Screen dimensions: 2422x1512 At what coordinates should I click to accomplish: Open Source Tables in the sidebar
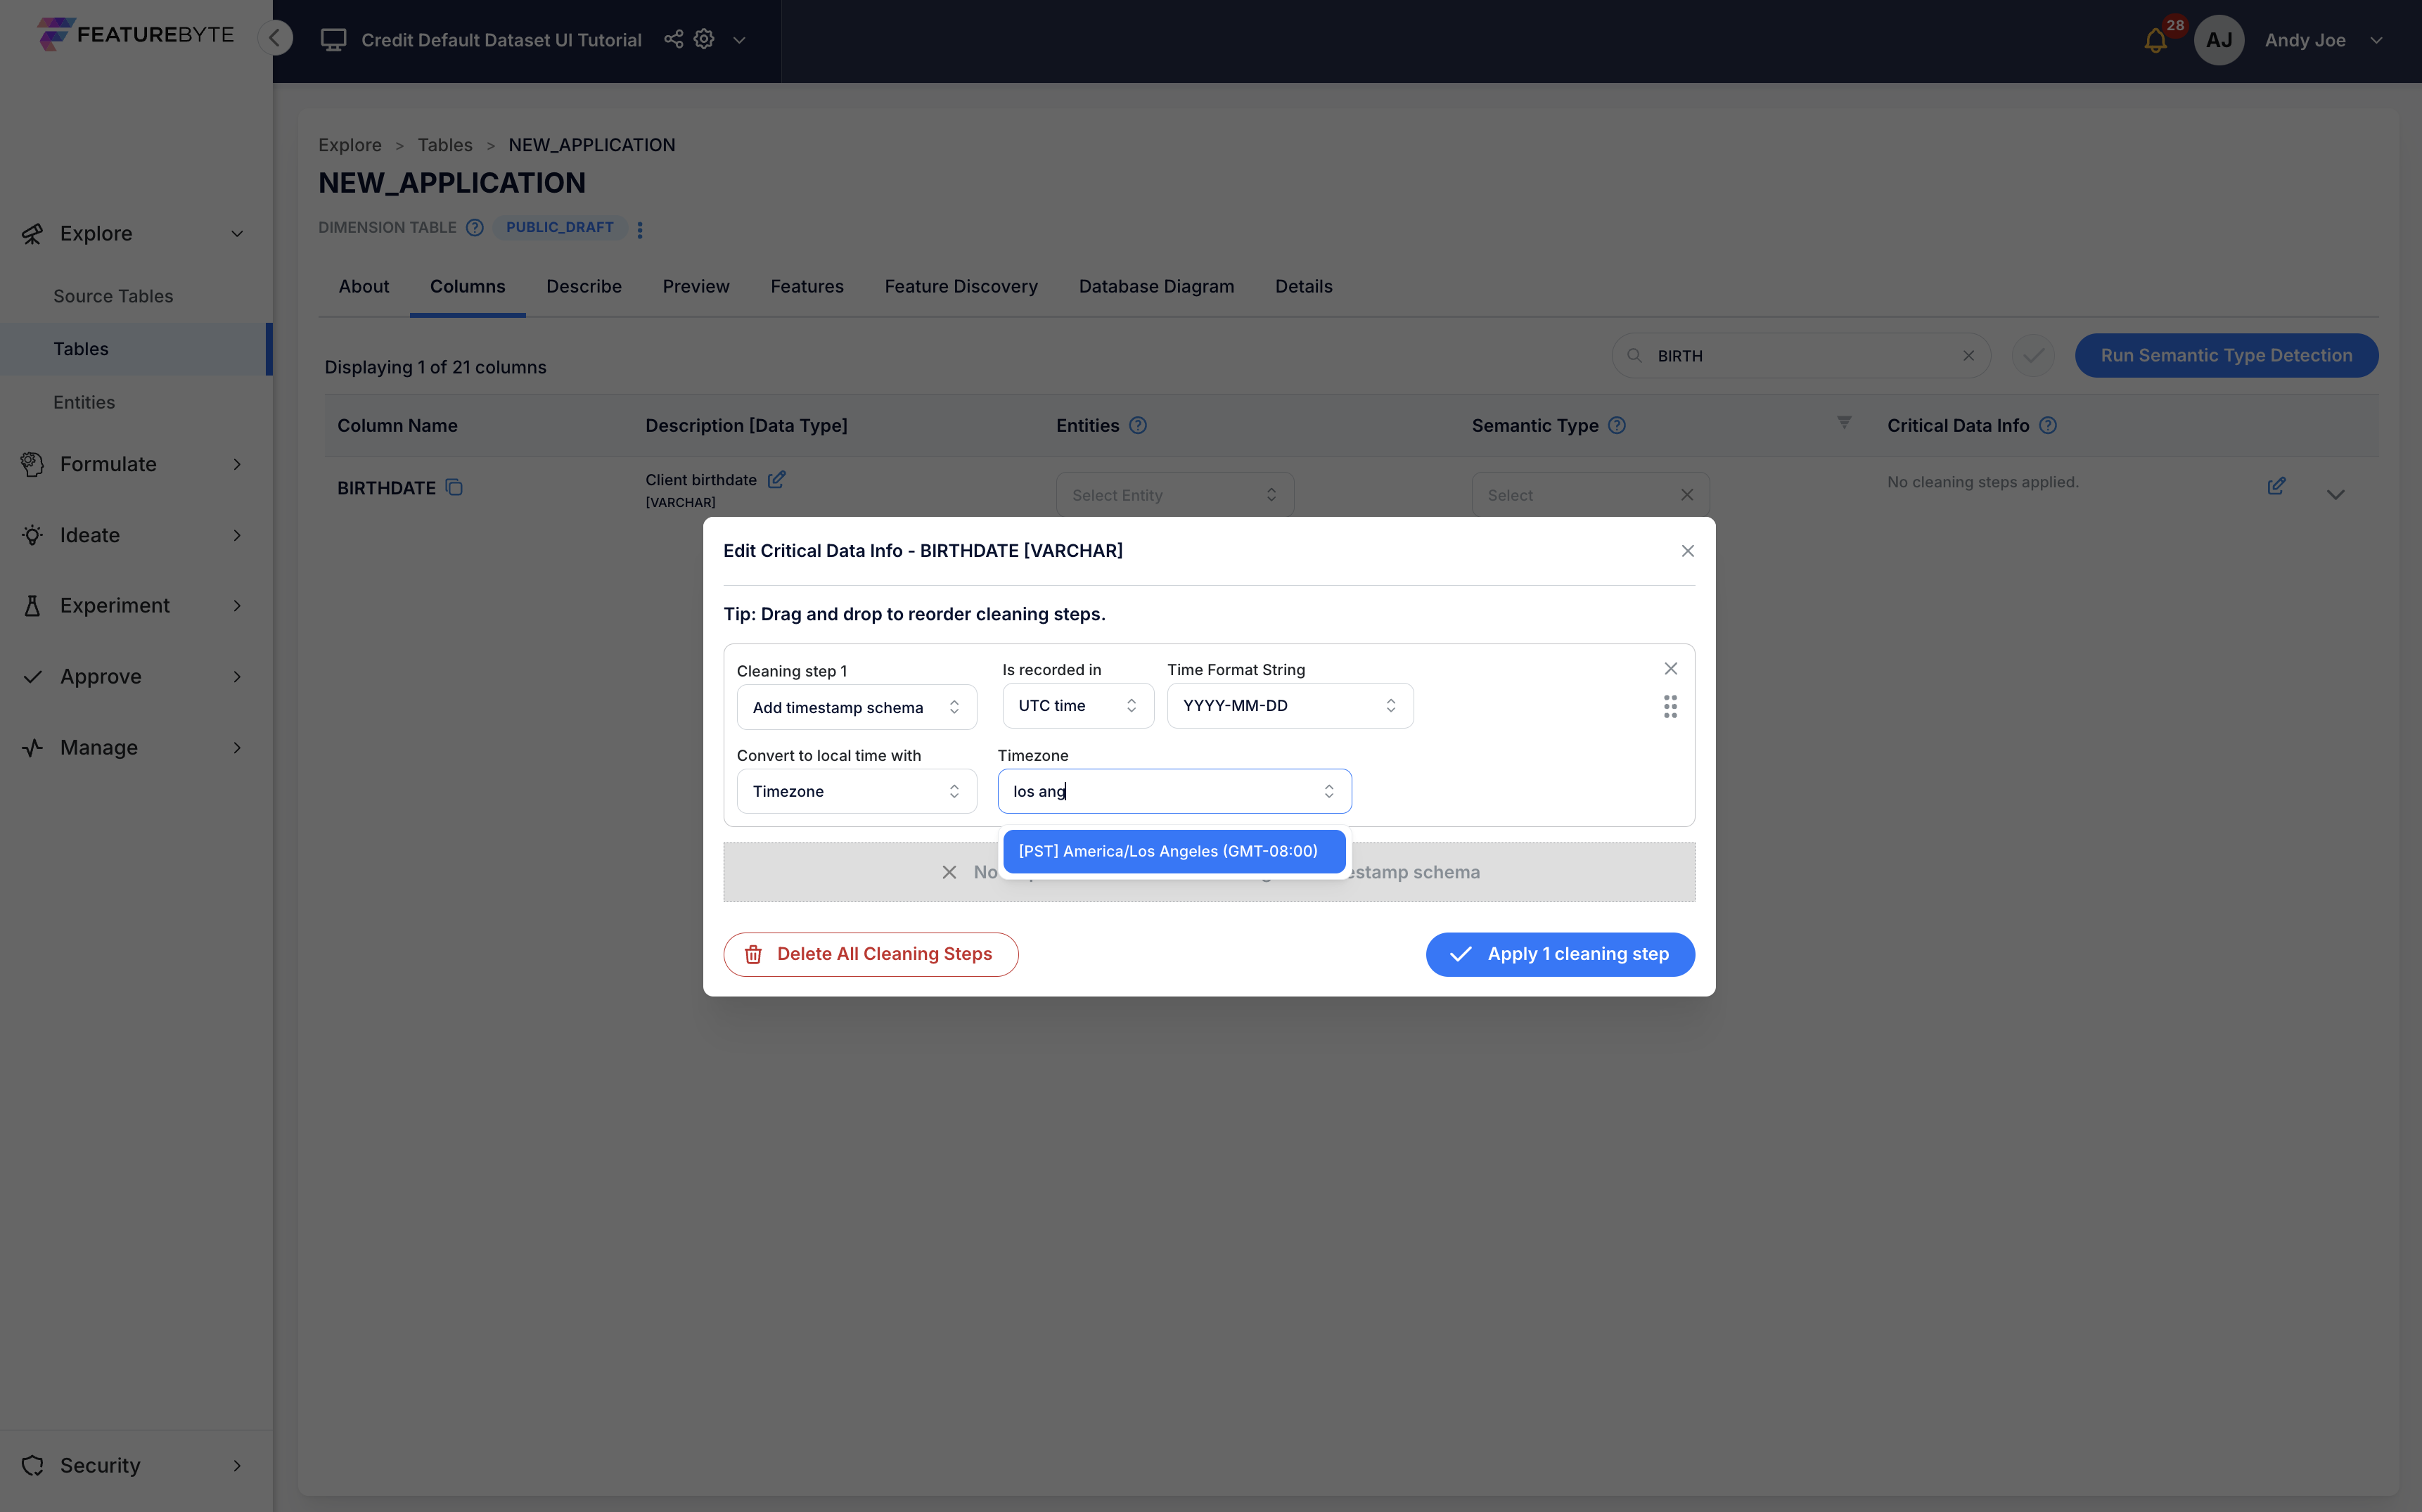[x=113, y=296]
